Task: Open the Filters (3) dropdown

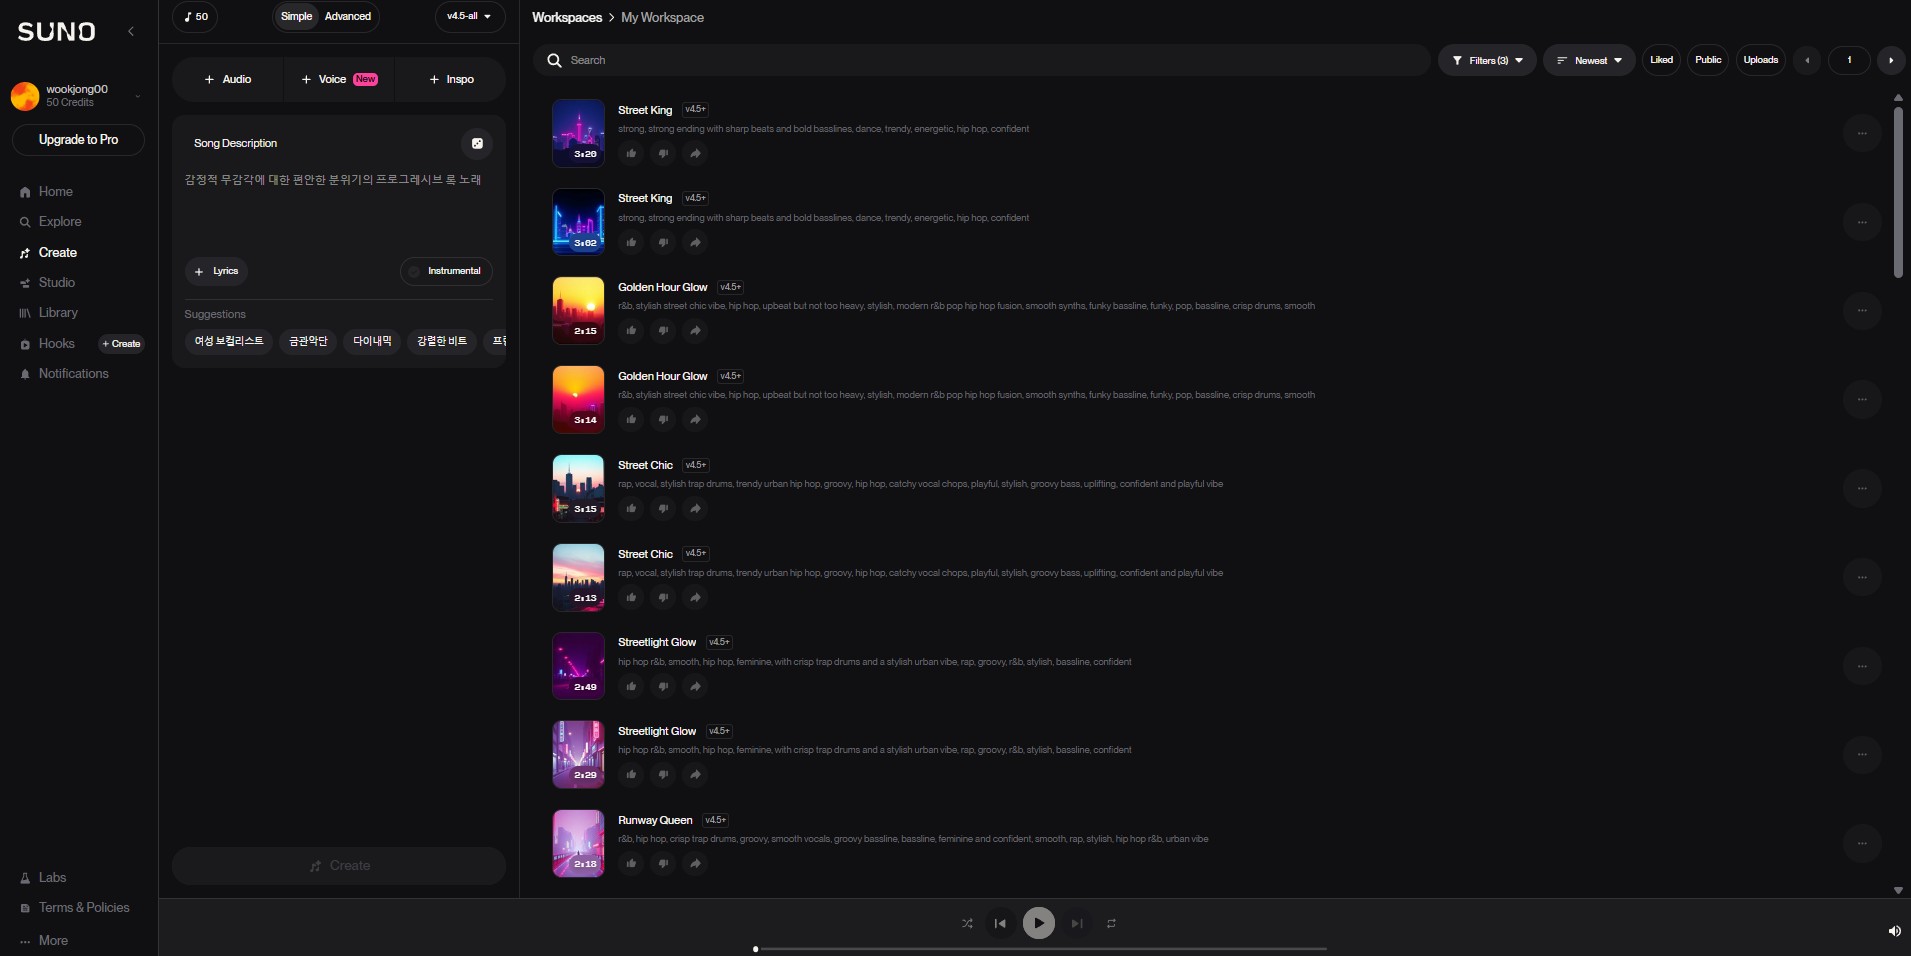Action: click(1487, 60)
